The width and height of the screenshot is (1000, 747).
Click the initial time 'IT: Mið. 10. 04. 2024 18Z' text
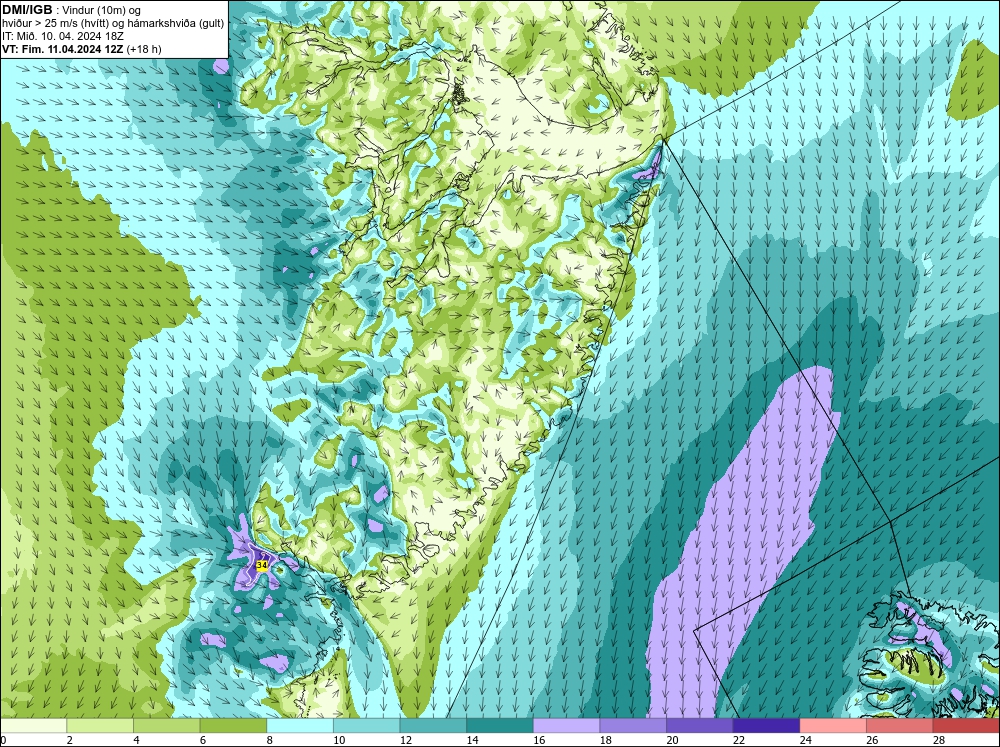[62, 36]
